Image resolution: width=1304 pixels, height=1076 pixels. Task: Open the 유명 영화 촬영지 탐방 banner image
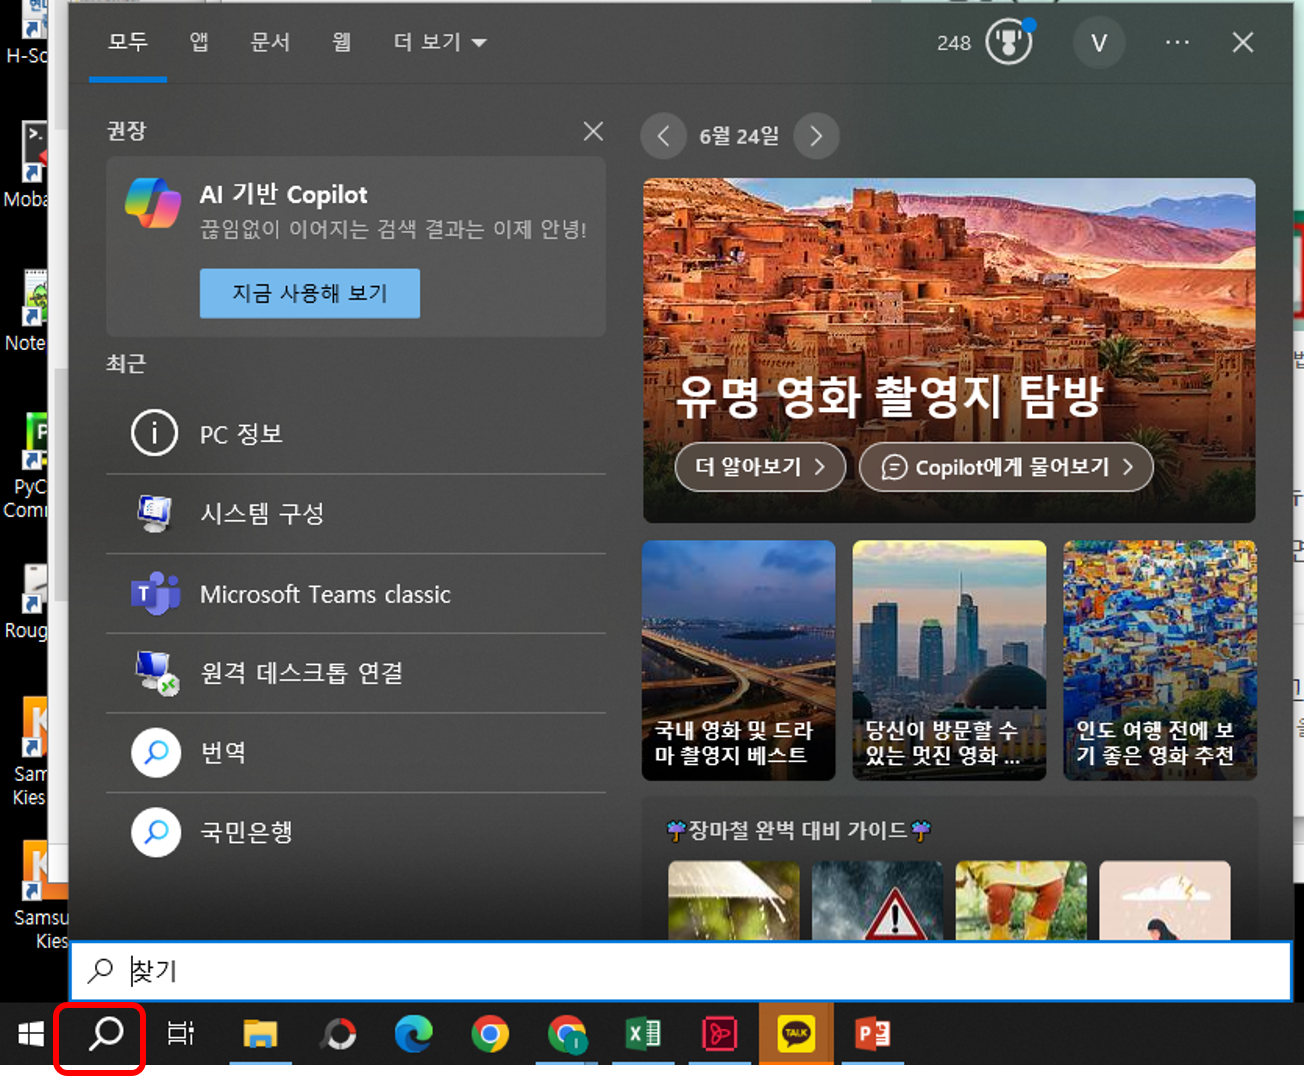[x=949, y=350]
